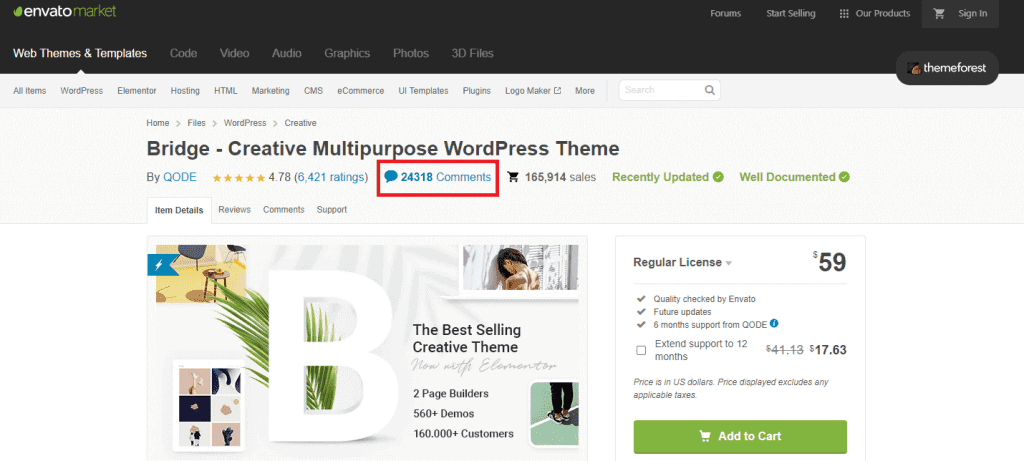Image resolution: width=1024 pixels, height=461 pixels.
Task: Click the Envato Market logo
Action: pyautogui.click(x=64, y=12)
